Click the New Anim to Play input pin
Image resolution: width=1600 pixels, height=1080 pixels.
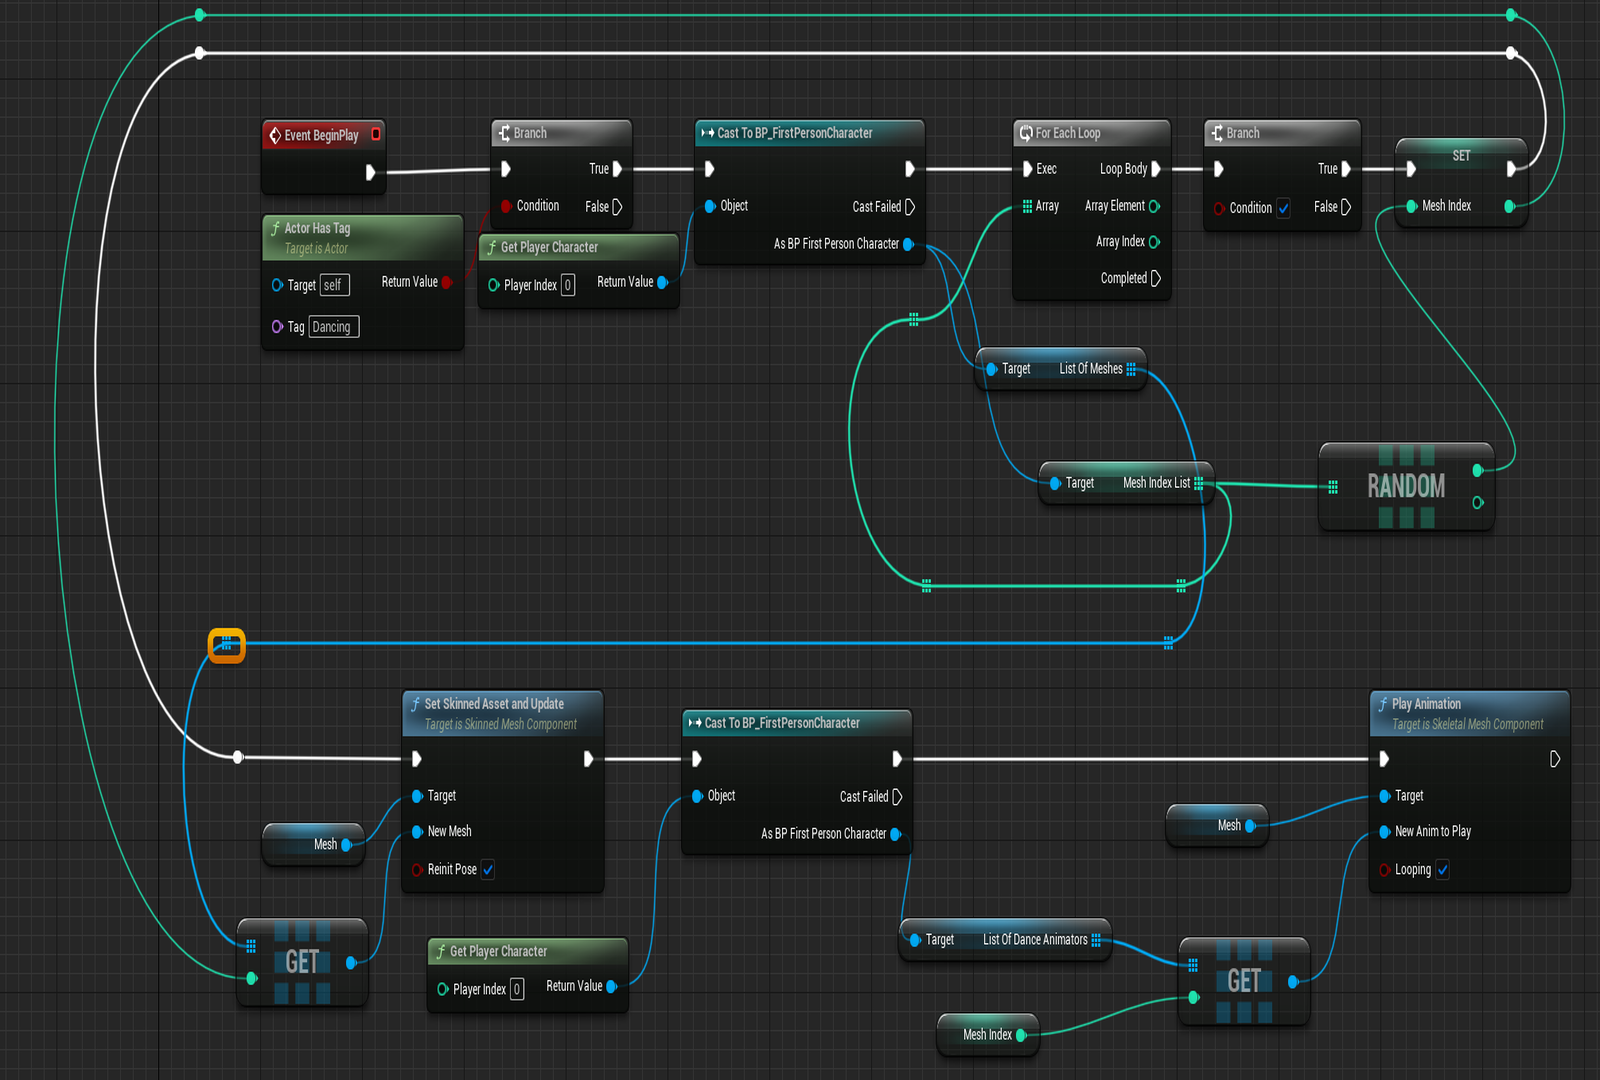pos(1385,832)
